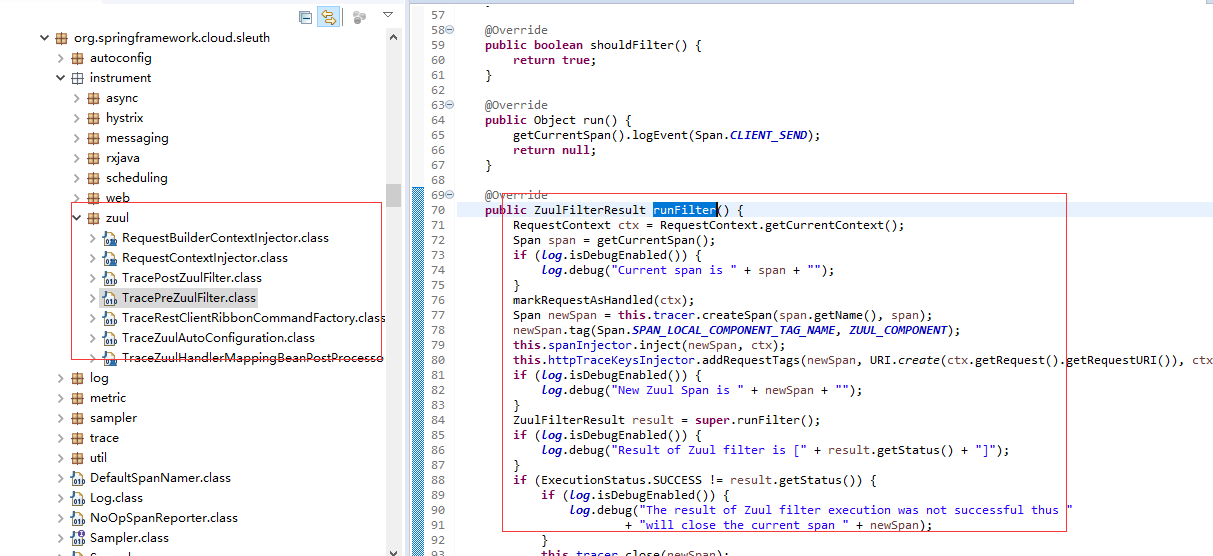Select TraceRestClientRibbonCommandFactory.class in the tree
Image resolution: width=1213 pixels, height=556 pixels.
(x=254, y=318)
